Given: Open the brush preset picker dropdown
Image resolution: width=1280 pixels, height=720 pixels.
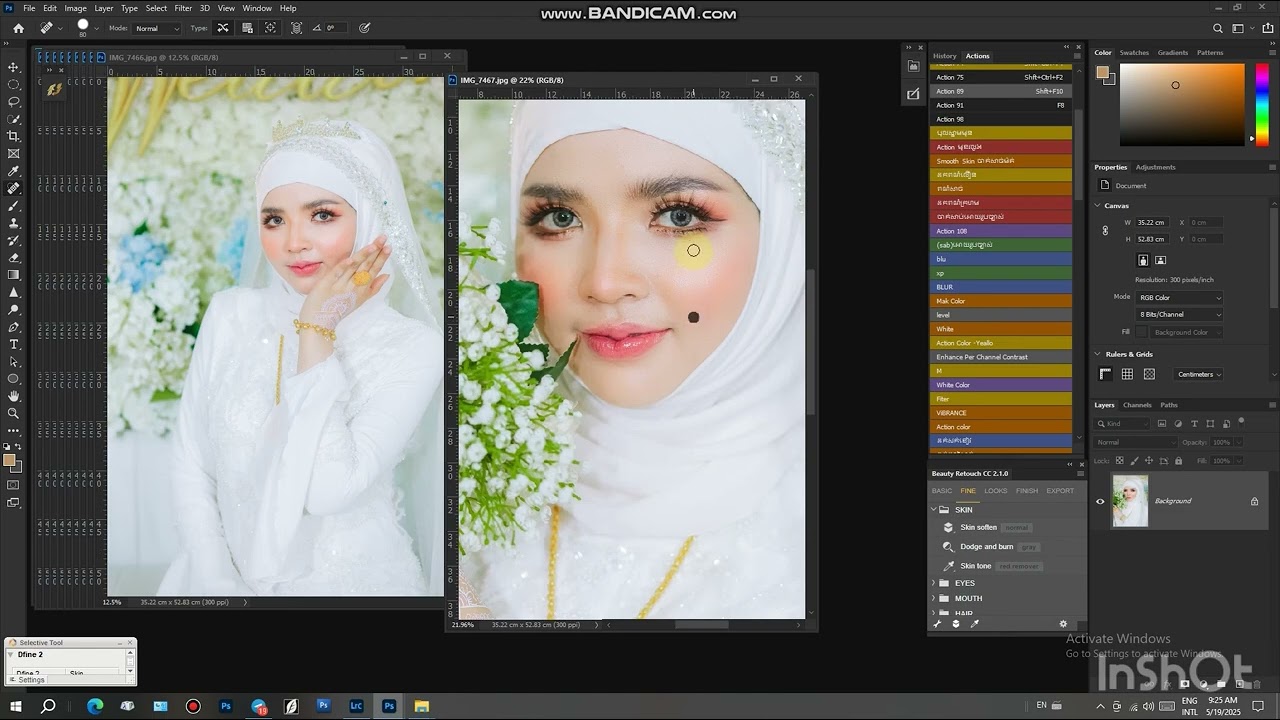Looking at the screenshot, I should (x=96, y=28).
